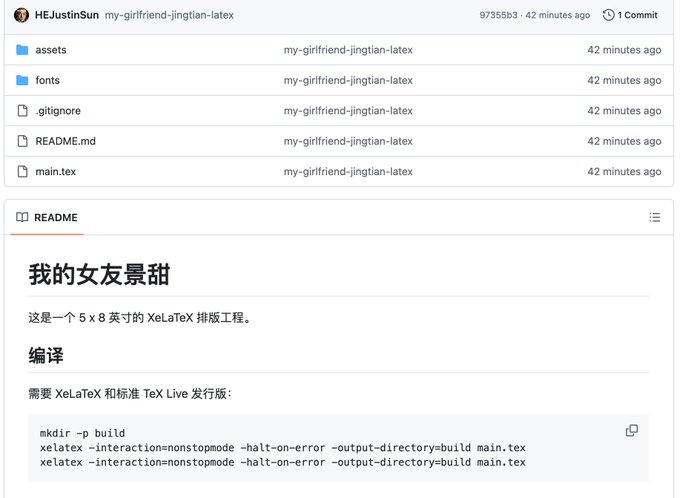Click the fonts folder icon

tap(22, 80)
